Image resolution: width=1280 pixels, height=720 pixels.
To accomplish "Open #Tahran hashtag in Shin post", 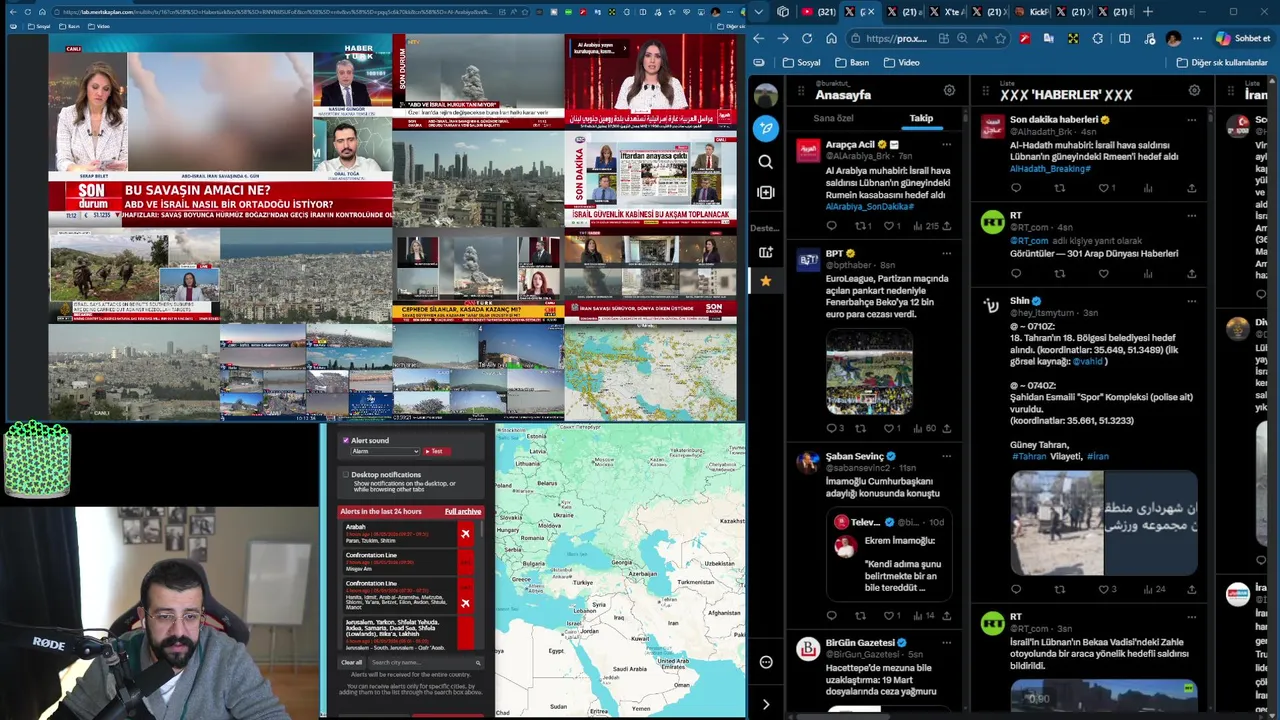I will click(1029, 456).
